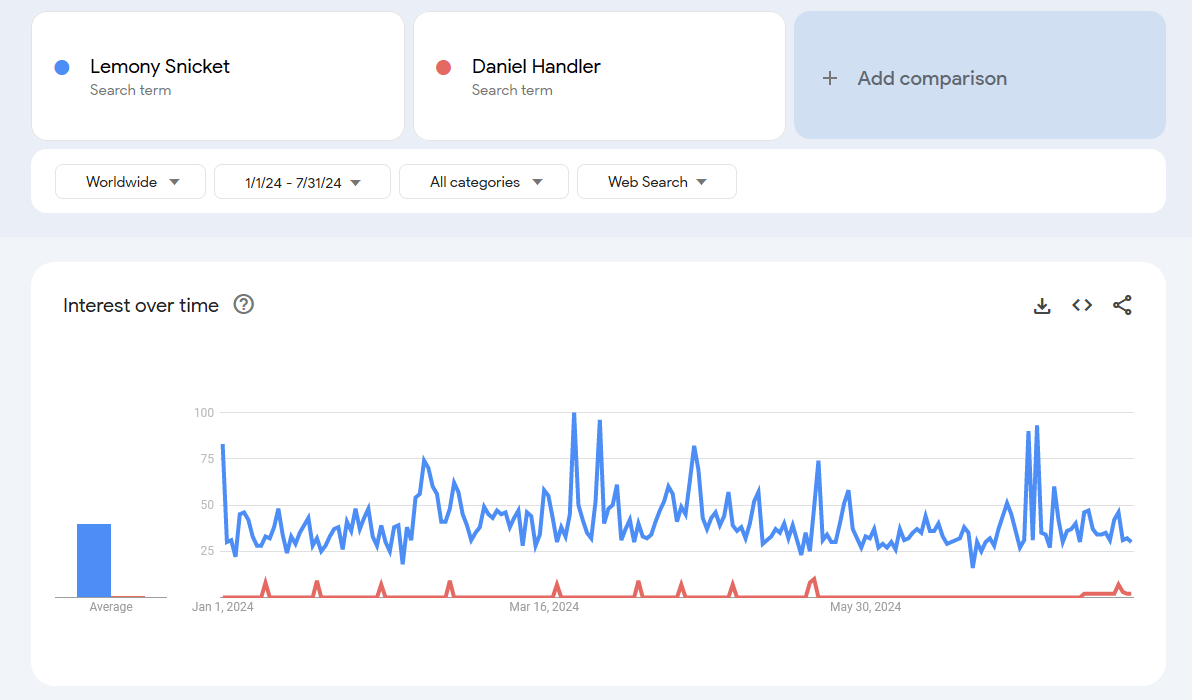This screenshot has height=700, width=1192.
Task: Open the embed code icon
Action: (1082, 306)
